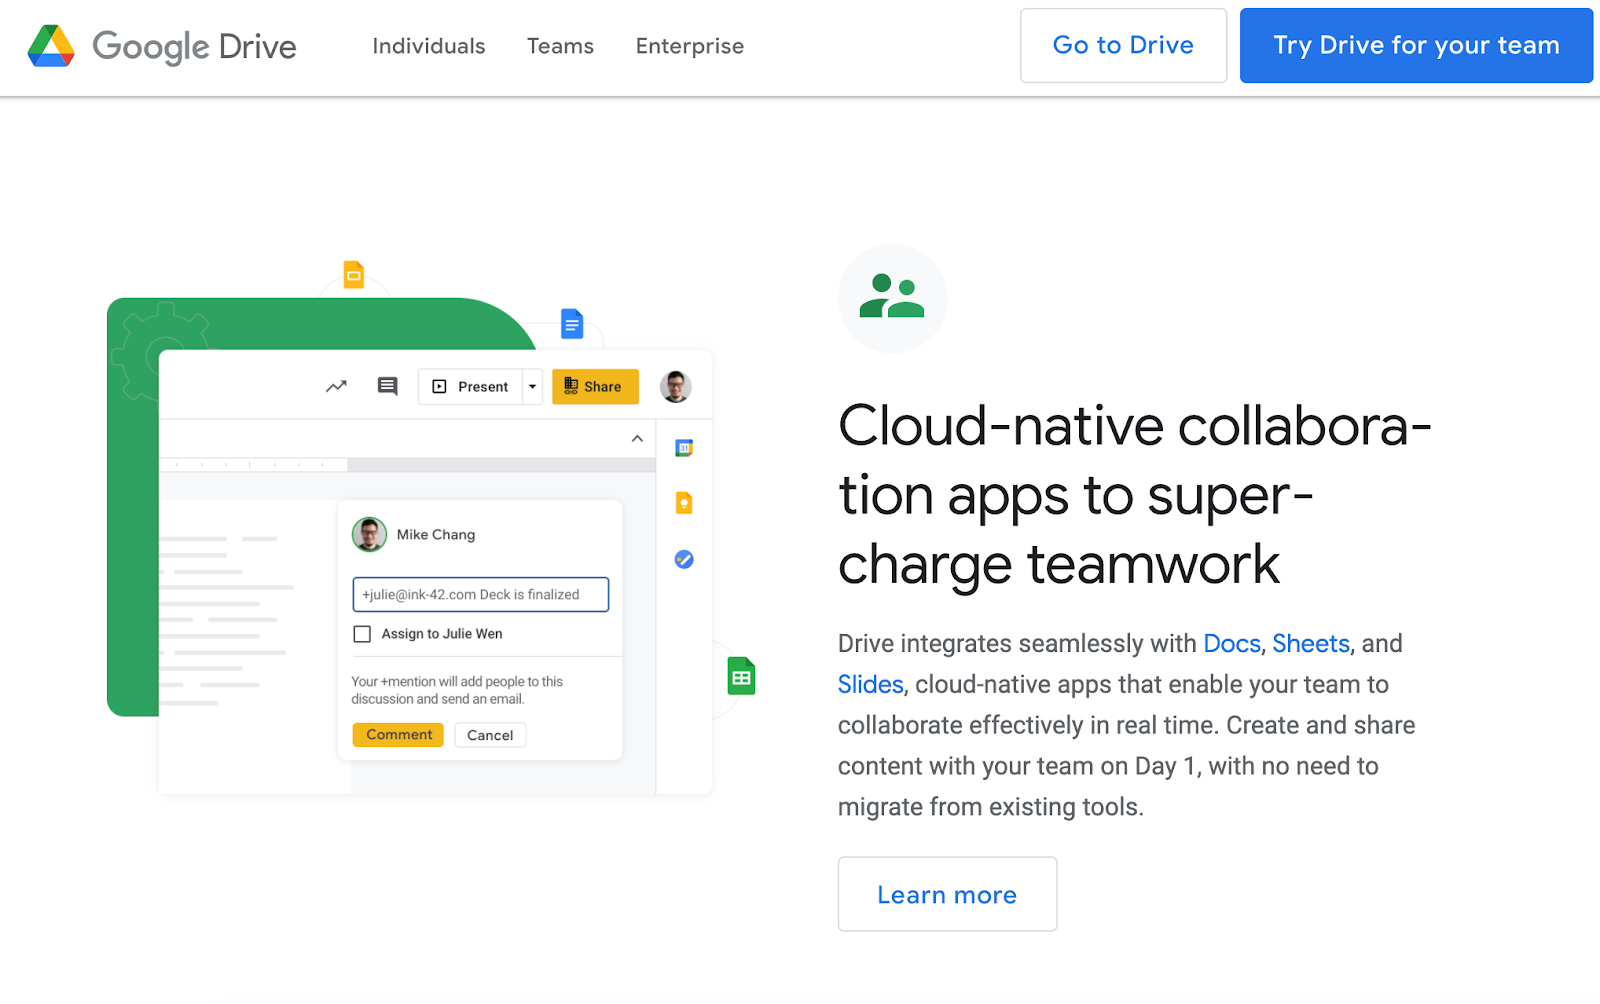Follow the Sheets link in the description
Viewport: 1600px width, 1004px height.
pyautogui.click(x=1310, y=643)
